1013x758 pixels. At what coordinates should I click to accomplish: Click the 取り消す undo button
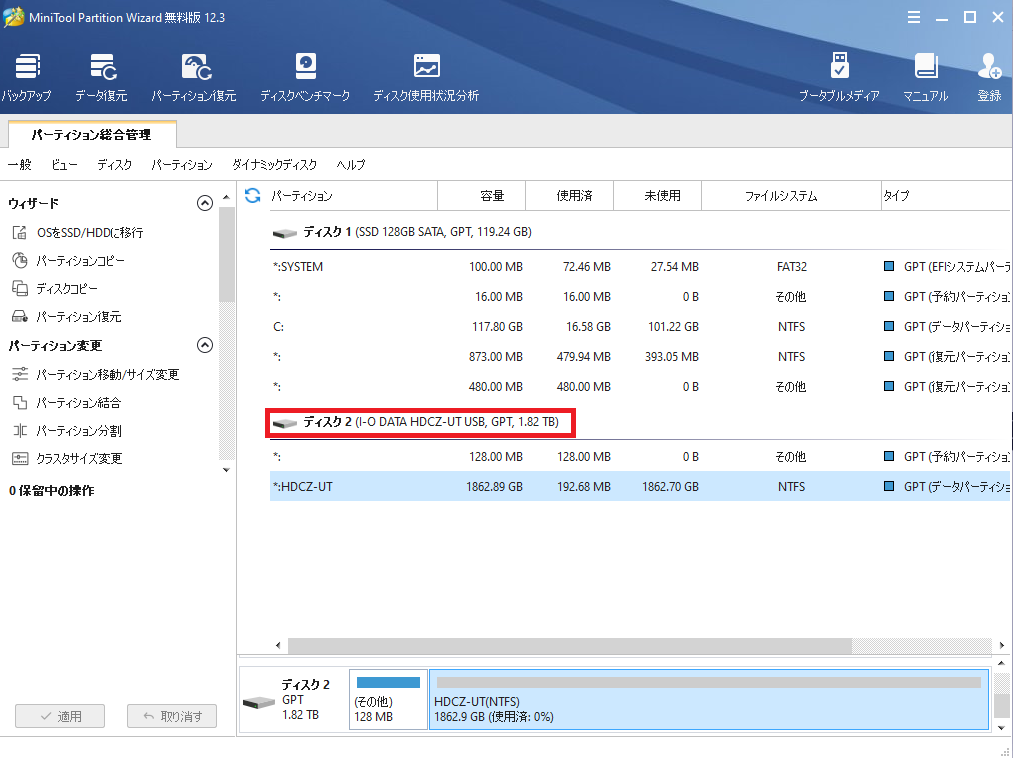(x=172, y=716)
